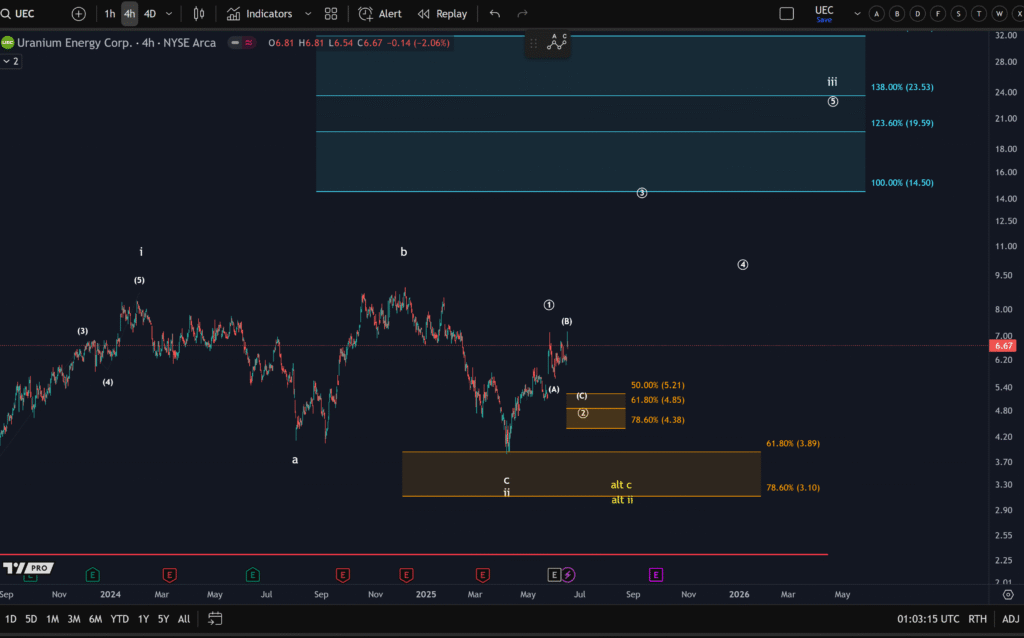Set the date range to All

pos(184,619)
